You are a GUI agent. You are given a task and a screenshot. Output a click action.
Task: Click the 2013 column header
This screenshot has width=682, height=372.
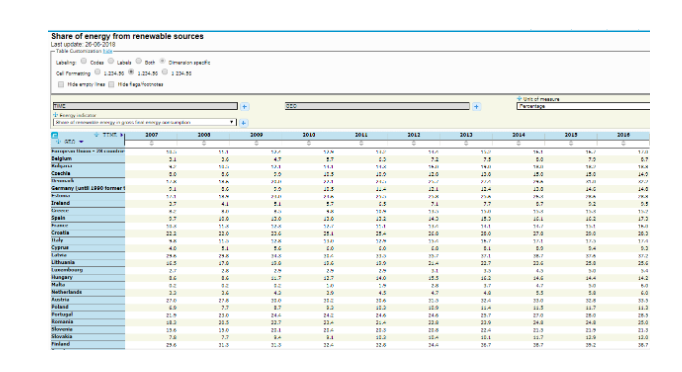pyautogui.click(x=466, y=135)
